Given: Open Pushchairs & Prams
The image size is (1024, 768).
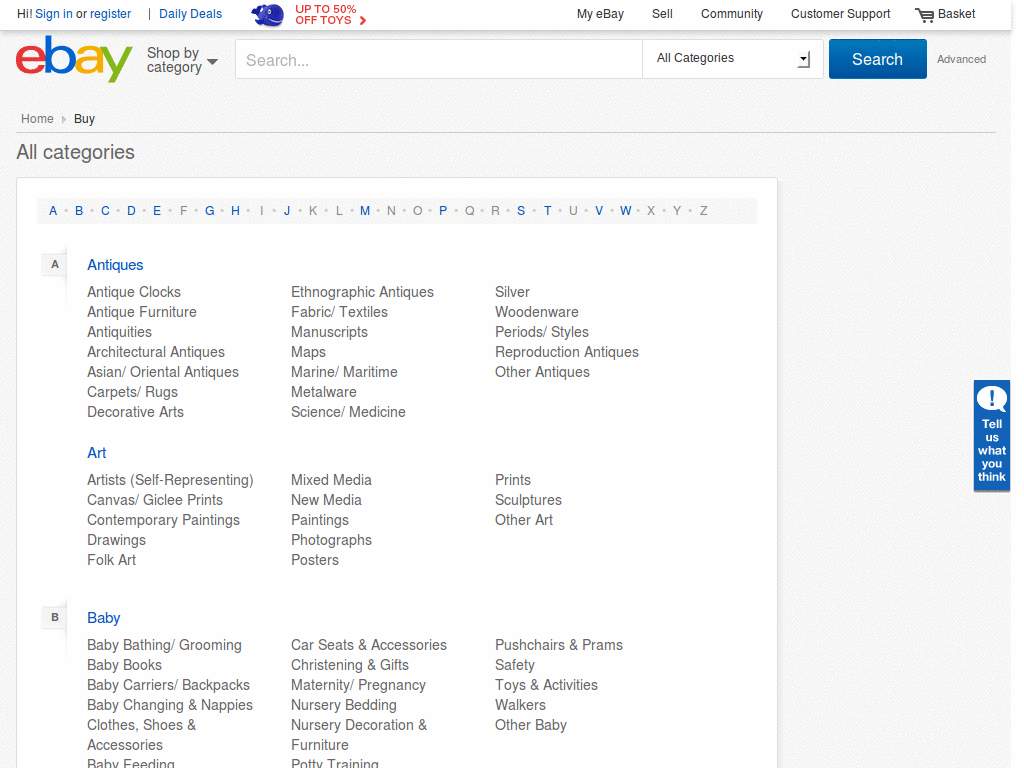Looking at the screenshot, I should [x=559, y=645].
